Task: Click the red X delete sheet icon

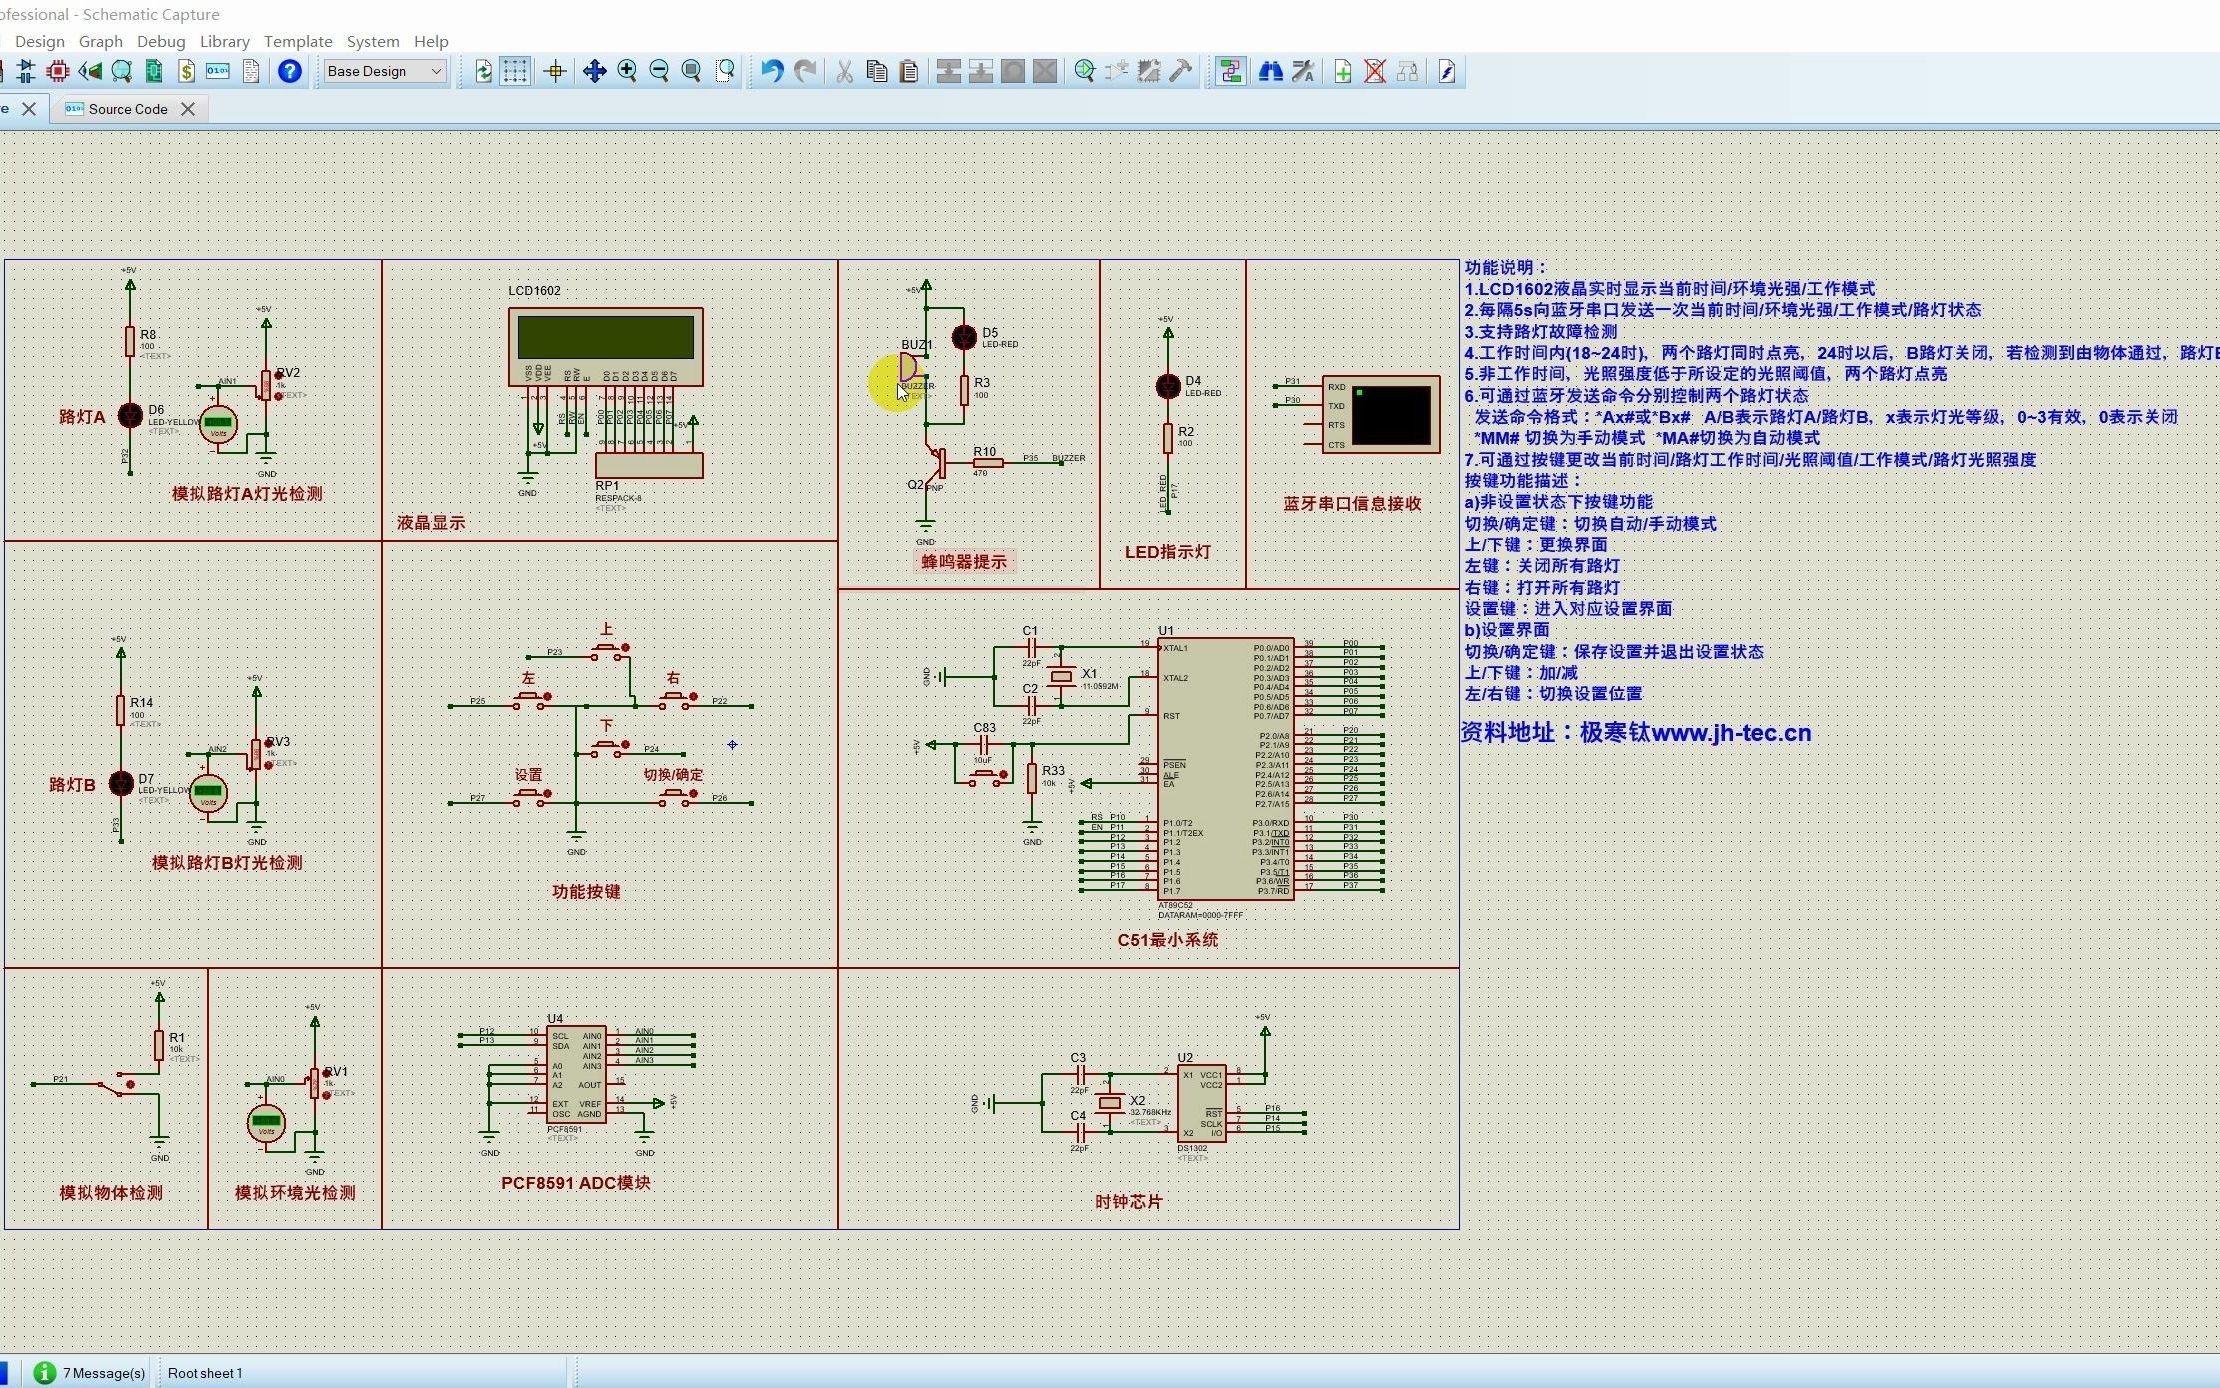Action: 1375,71
